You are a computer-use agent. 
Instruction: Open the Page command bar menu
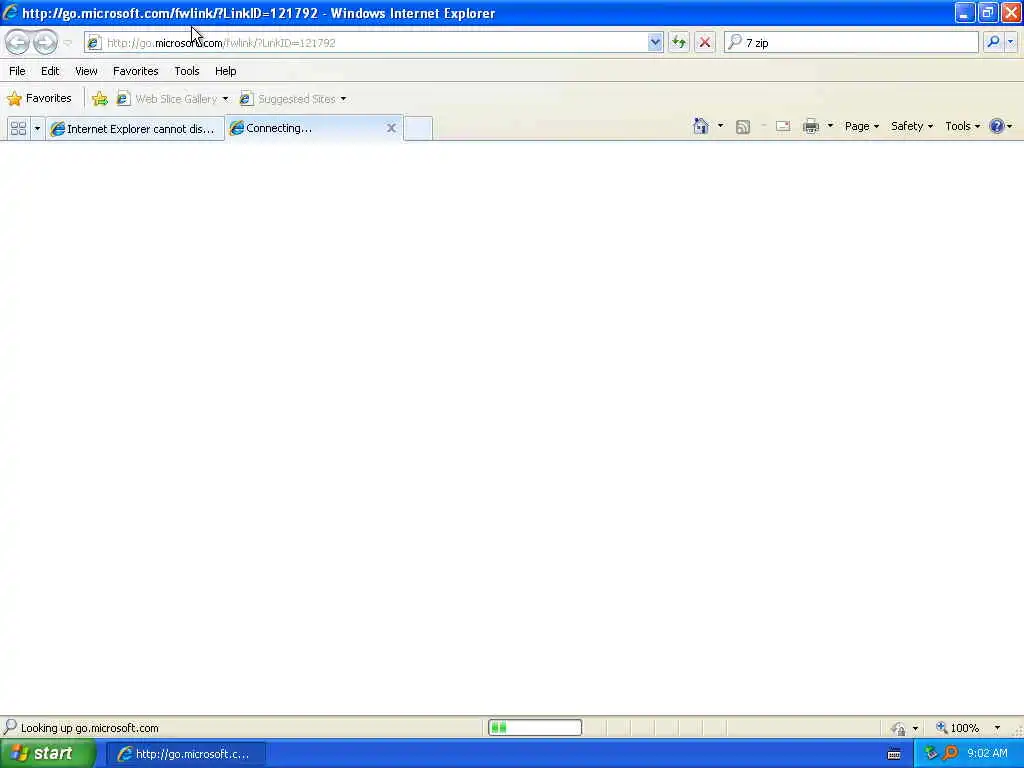tap(861, 126)
